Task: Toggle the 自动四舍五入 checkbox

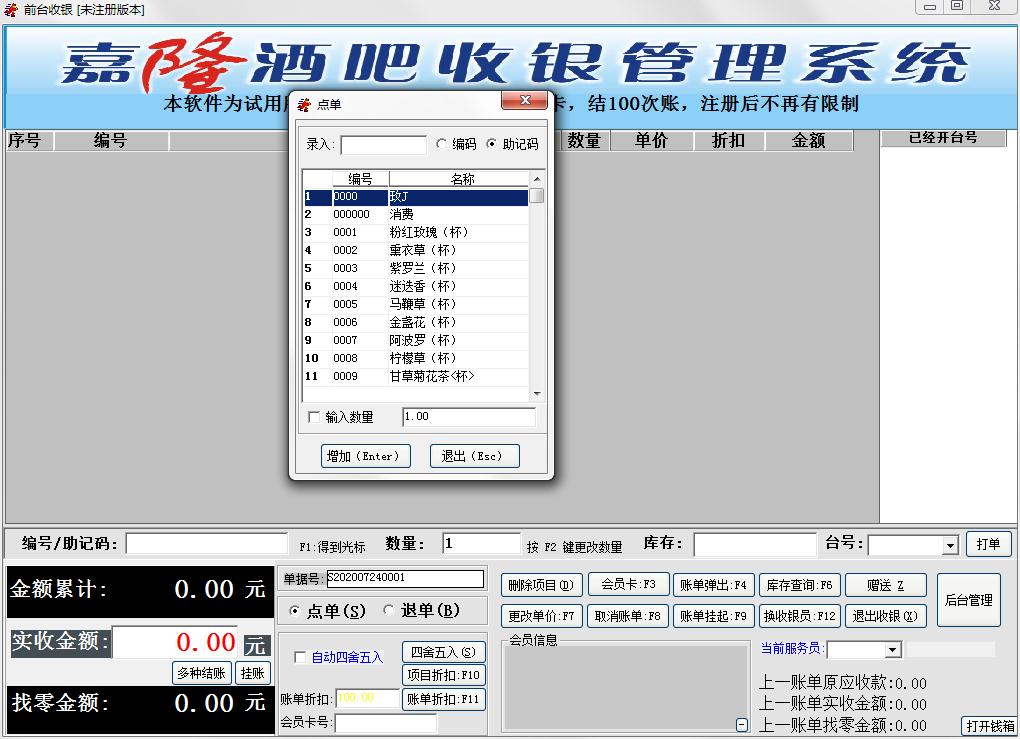Action: click(300, 657)
